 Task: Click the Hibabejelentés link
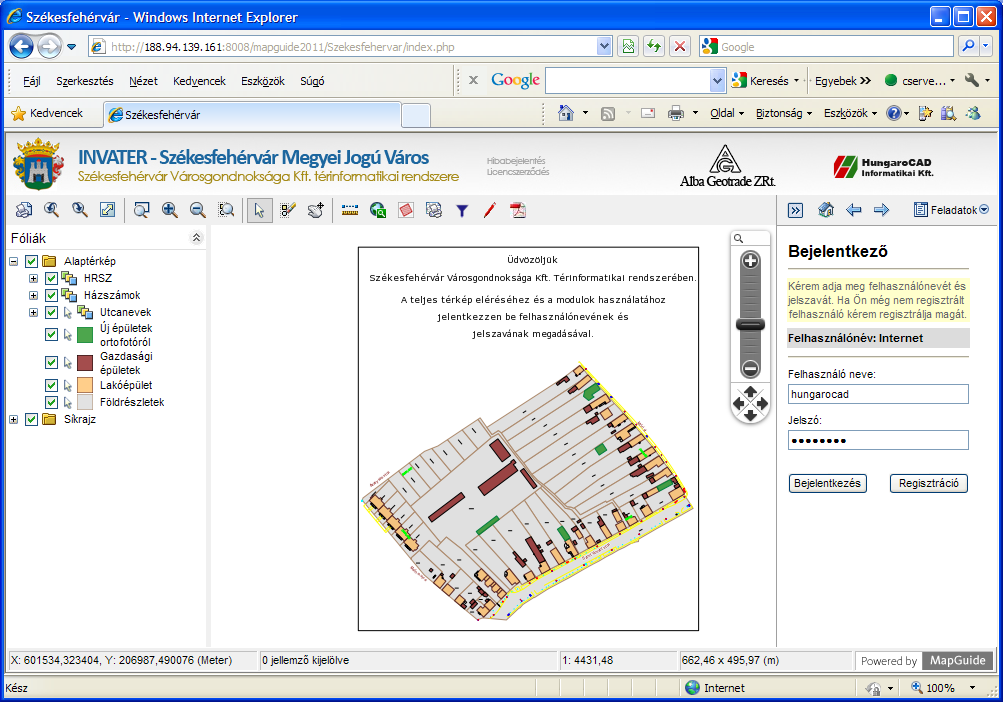coord(516,161)
